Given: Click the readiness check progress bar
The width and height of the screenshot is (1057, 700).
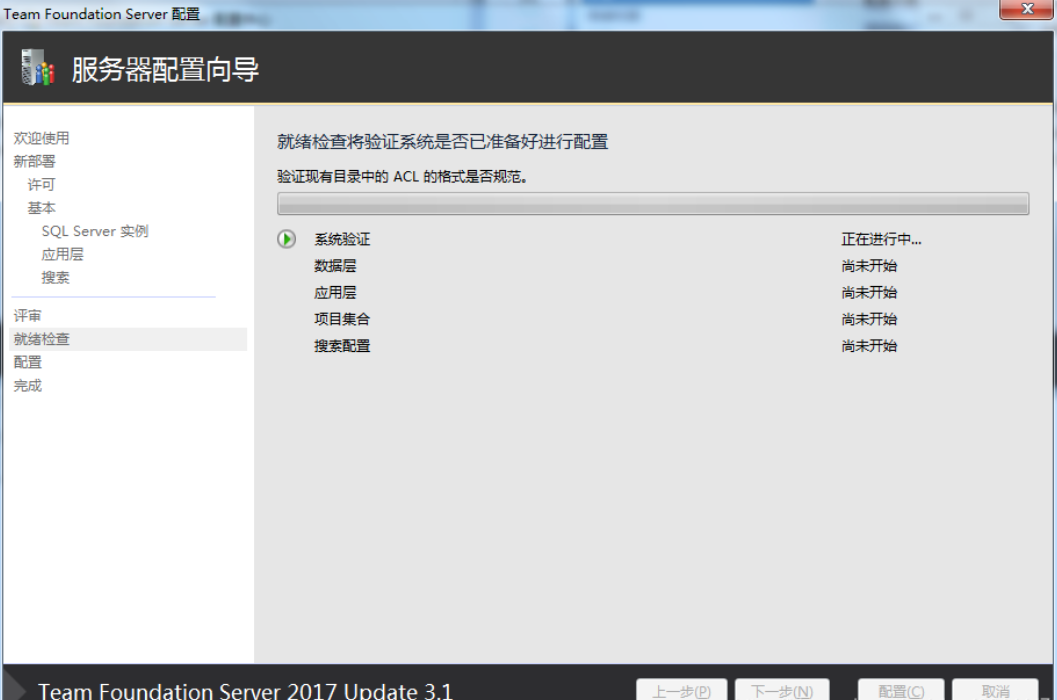Looking at the screenshot, I should pos(653,204).
